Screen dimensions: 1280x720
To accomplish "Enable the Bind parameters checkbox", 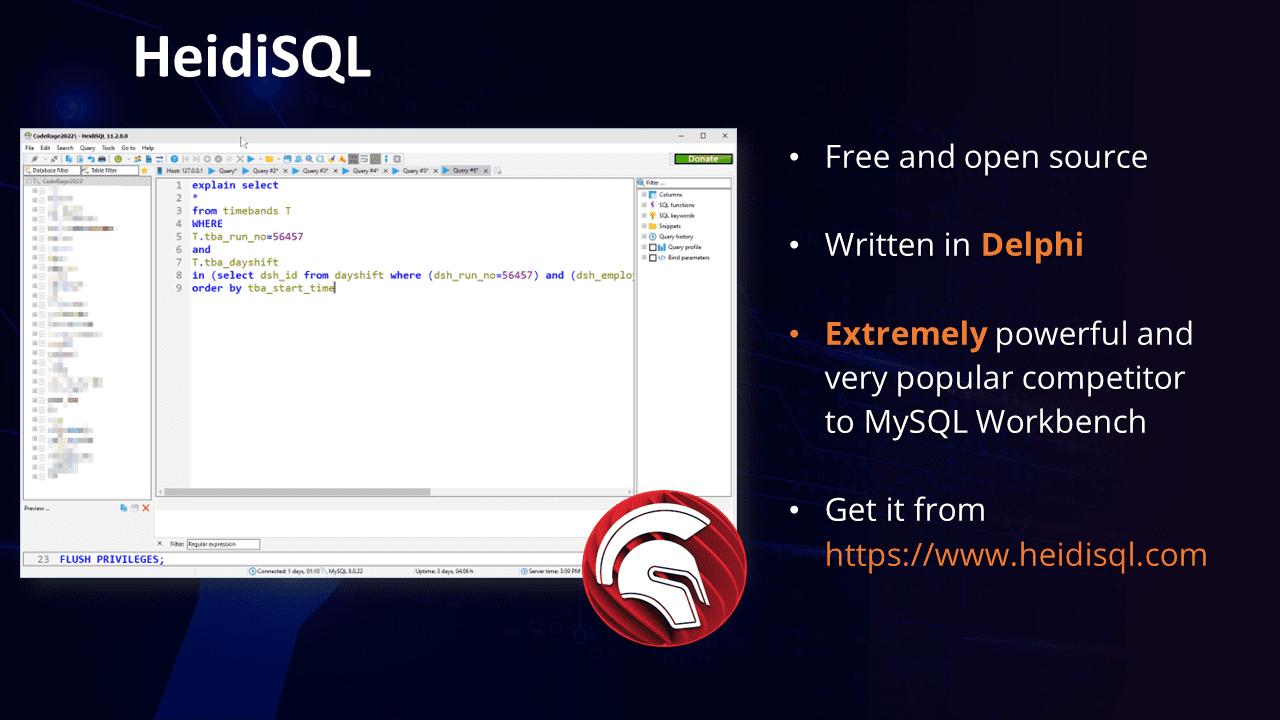I will pos(653,258).
